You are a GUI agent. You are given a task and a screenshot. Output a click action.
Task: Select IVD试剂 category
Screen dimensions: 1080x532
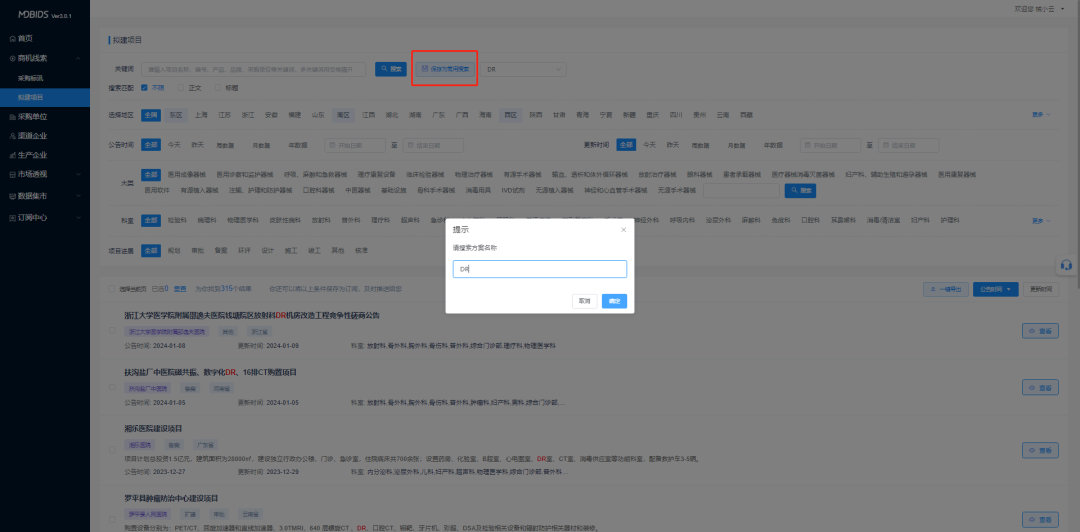(x=513, y=190)
